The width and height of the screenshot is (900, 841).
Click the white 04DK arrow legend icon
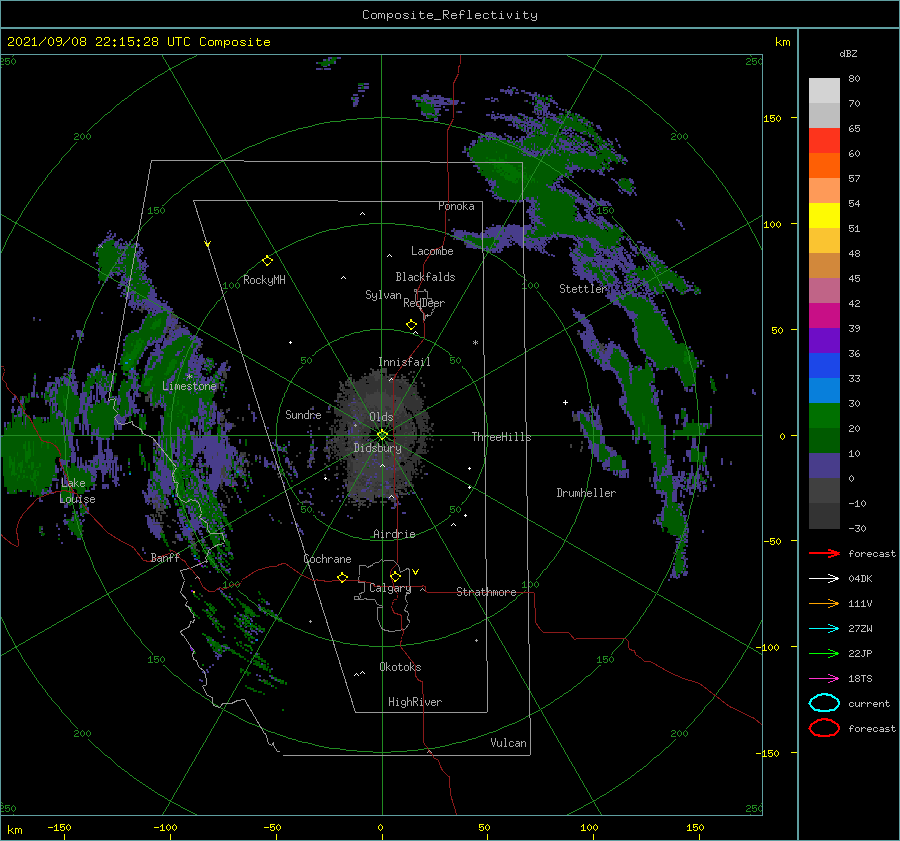pos(824,578)
